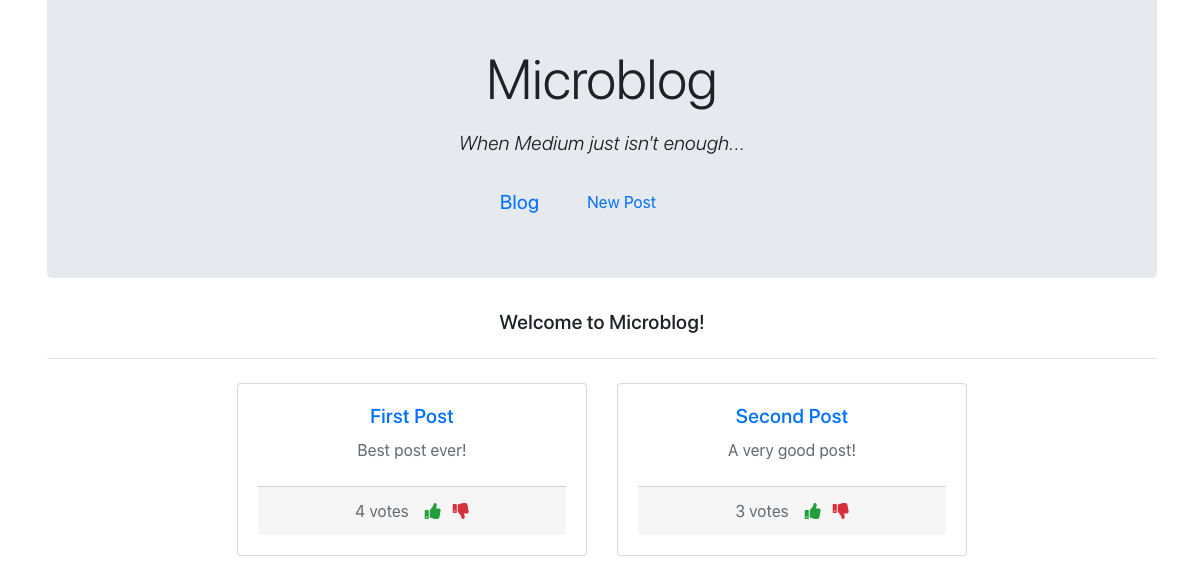1203x585 pixels.
Task: Open the First Post article
Action: [x=411, y=416]
